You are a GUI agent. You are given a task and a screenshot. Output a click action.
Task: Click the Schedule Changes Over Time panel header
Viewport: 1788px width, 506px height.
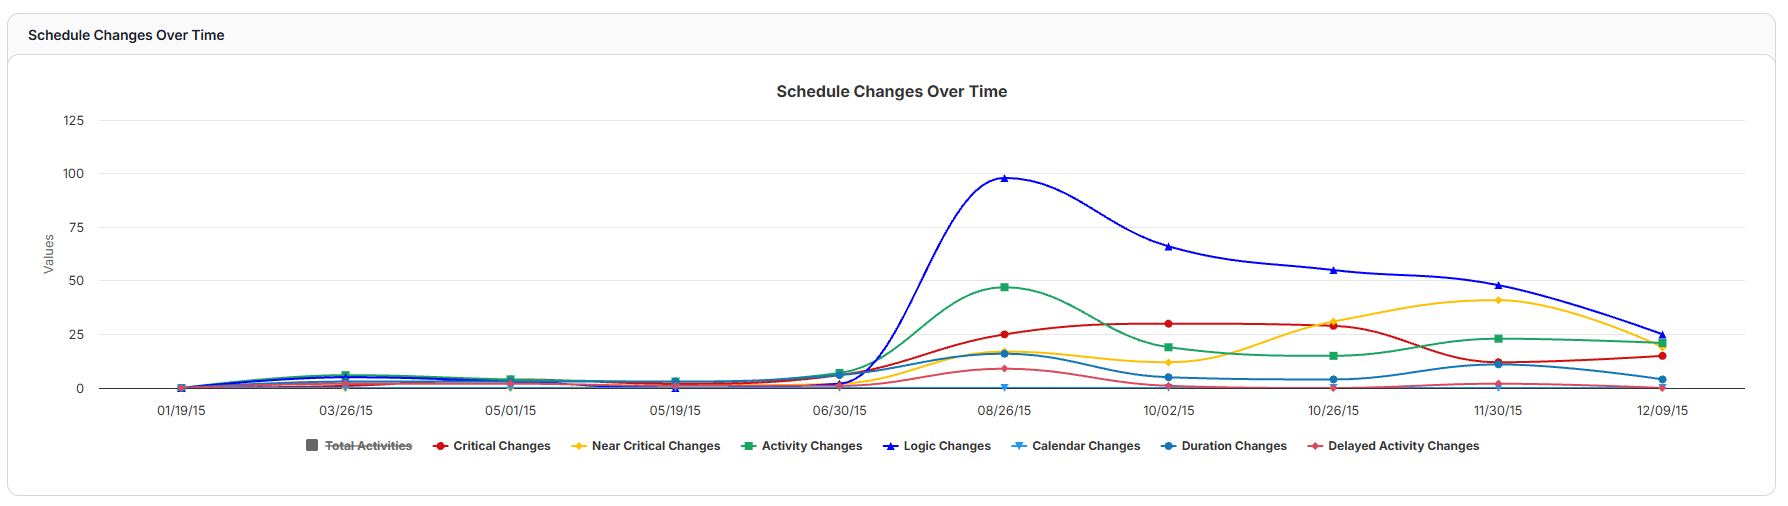coord(126,35)
